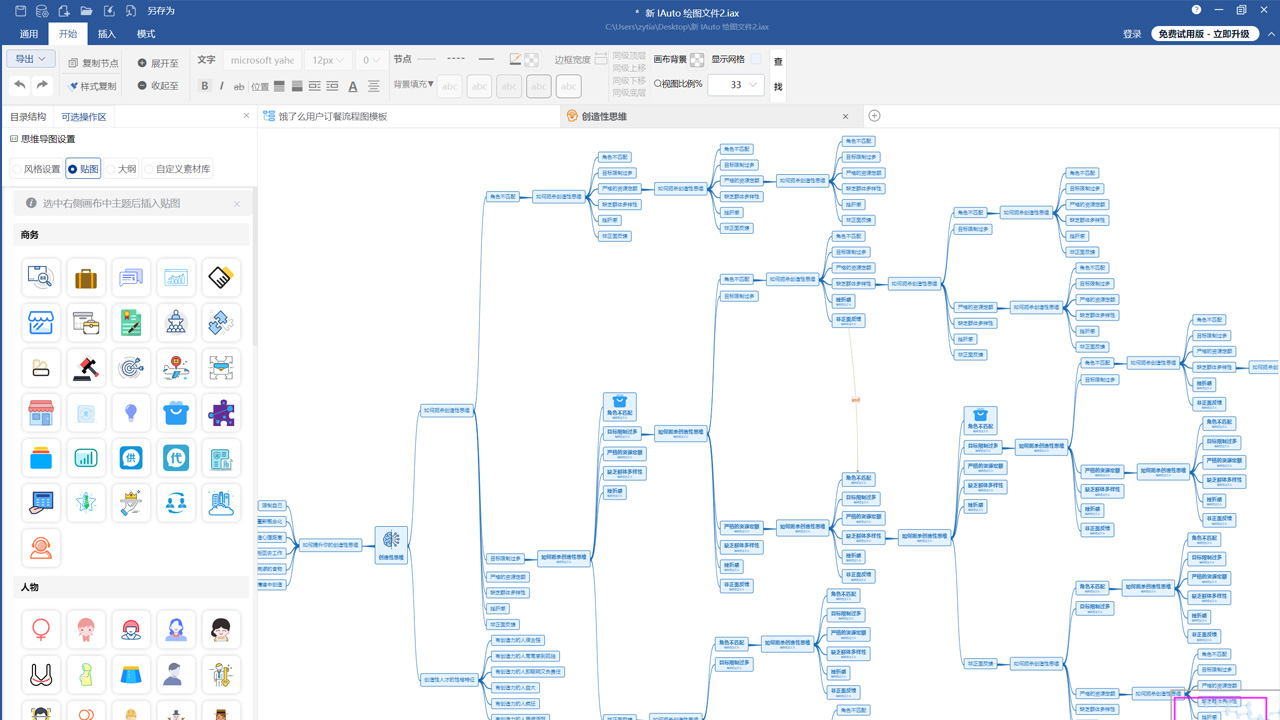Add a new document tab with plus
The image size is (1280, 720).
(874, 116)
